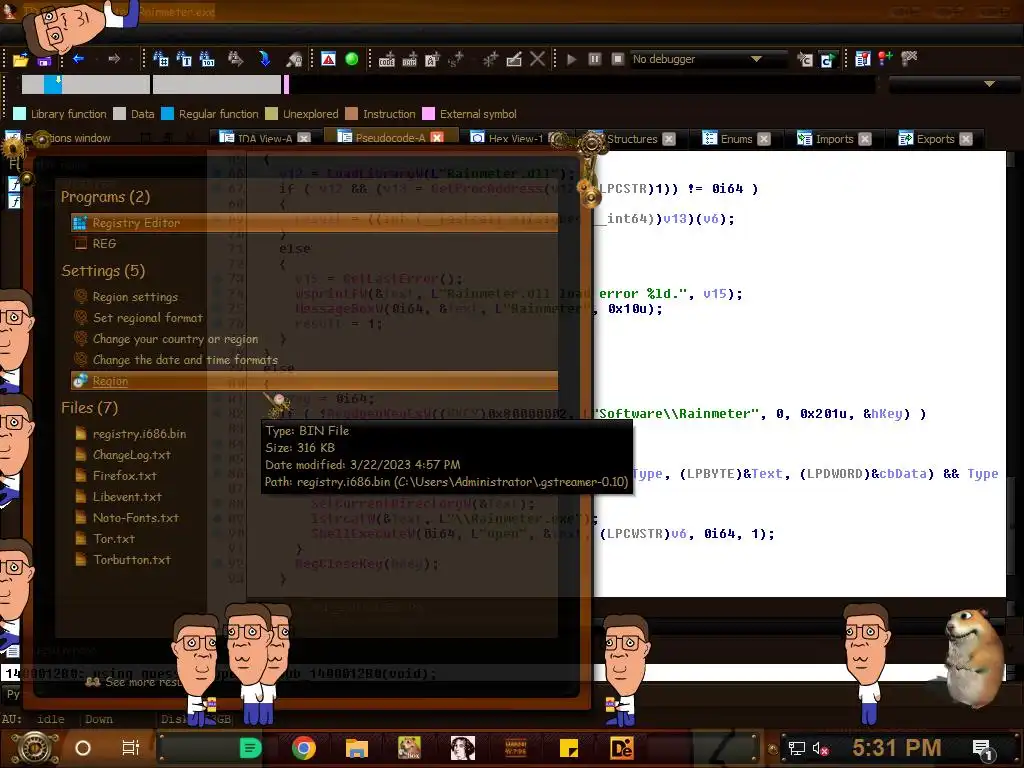
Task: Open Libevent.txt file result
Action: click(127, 496)
